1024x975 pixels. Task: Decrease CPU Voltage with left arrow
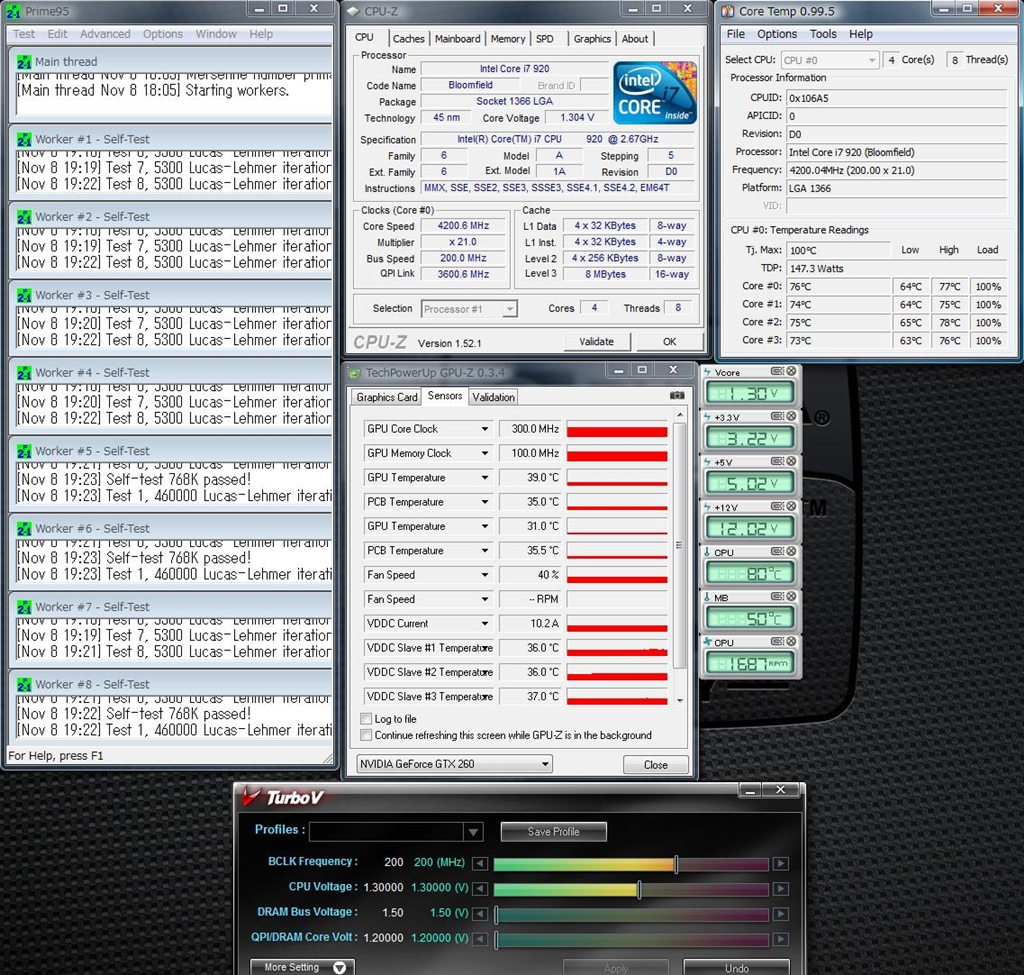click(480, 889)
